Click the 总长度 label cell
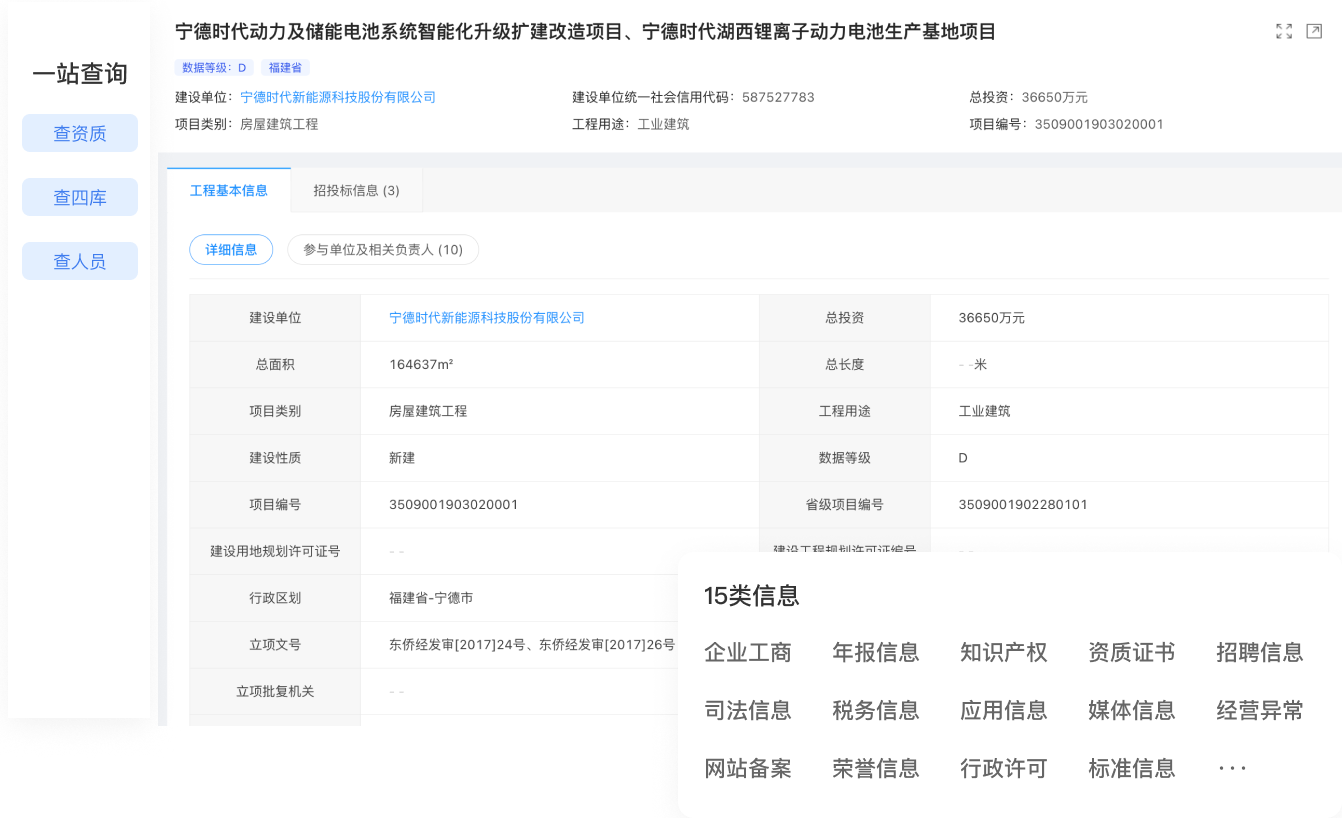1342x818 pixels. coord(845,365)
